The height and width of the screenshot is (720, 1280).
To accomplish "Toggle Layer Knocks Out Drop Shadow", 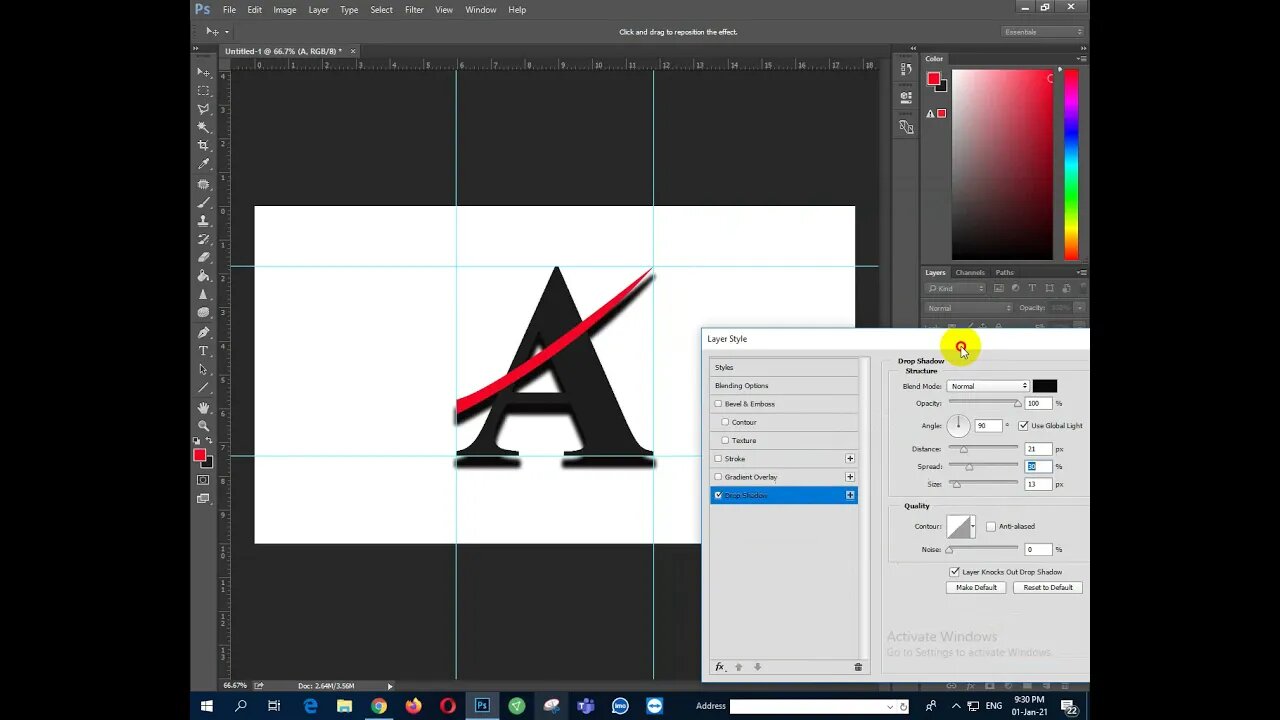I will click(955, 572).
